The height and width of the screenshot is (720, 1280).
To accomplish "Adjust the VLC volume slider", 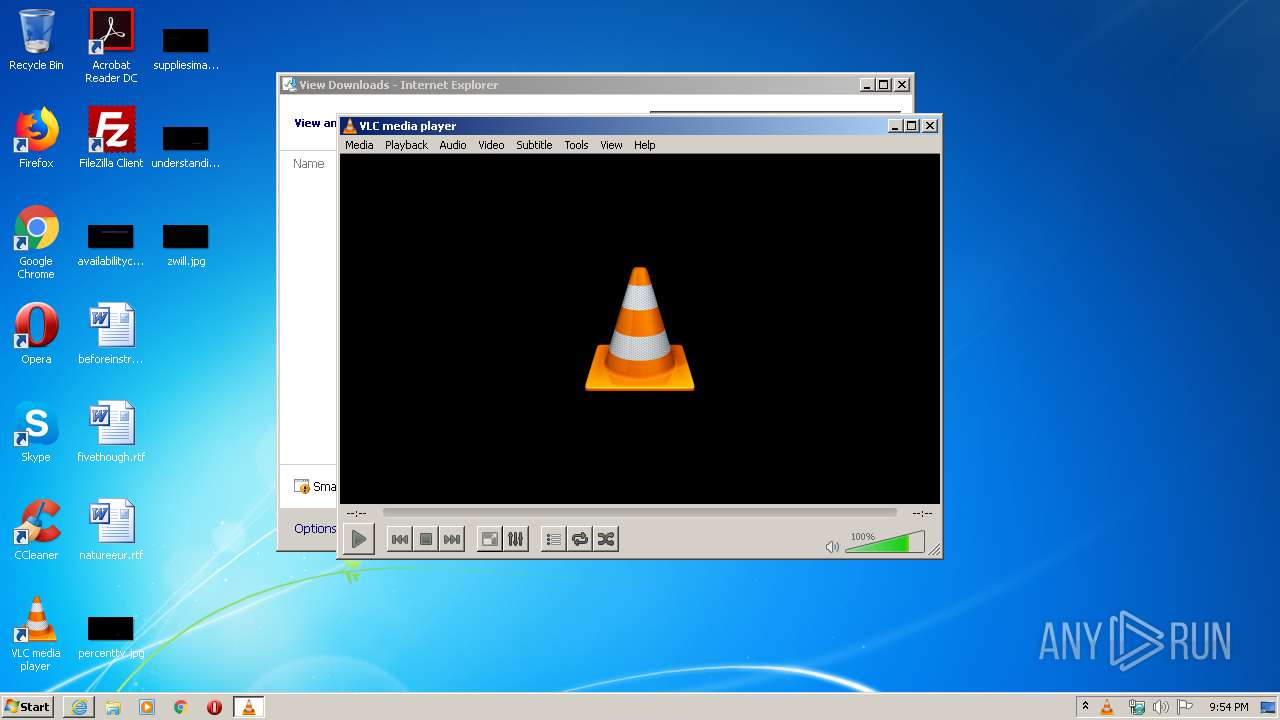I will (x=884, y=543).
